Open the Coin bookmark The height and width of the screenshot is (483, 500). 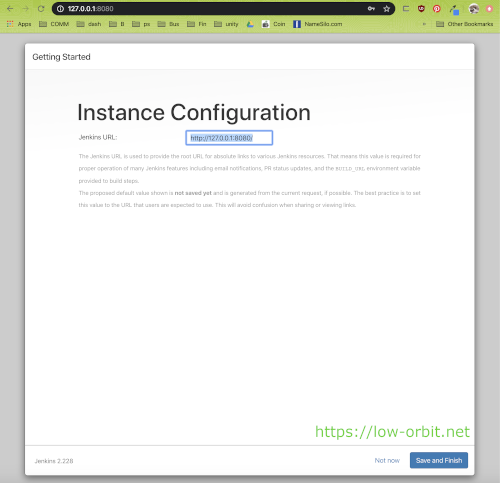click(x=274, y=24)
